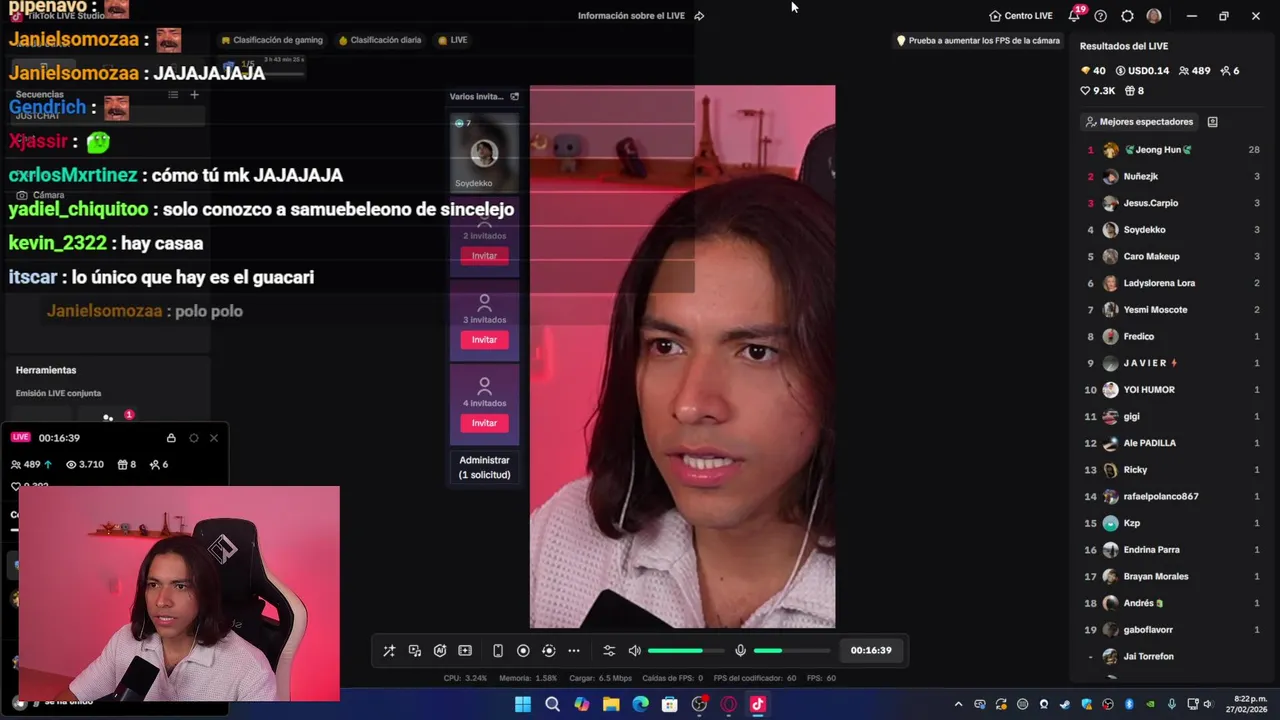Viewport: 1280px width, 720px height.
Task: Open the media and music icon
Action: (x=415, y=651)
